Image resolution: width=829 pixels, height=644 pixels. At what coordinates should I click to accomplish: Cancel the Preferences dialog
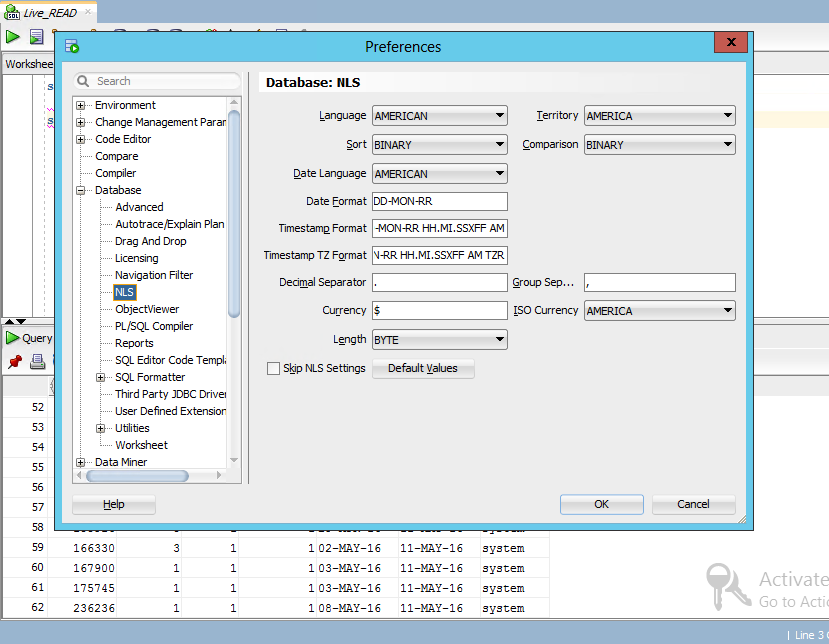(x=693, y=504)
